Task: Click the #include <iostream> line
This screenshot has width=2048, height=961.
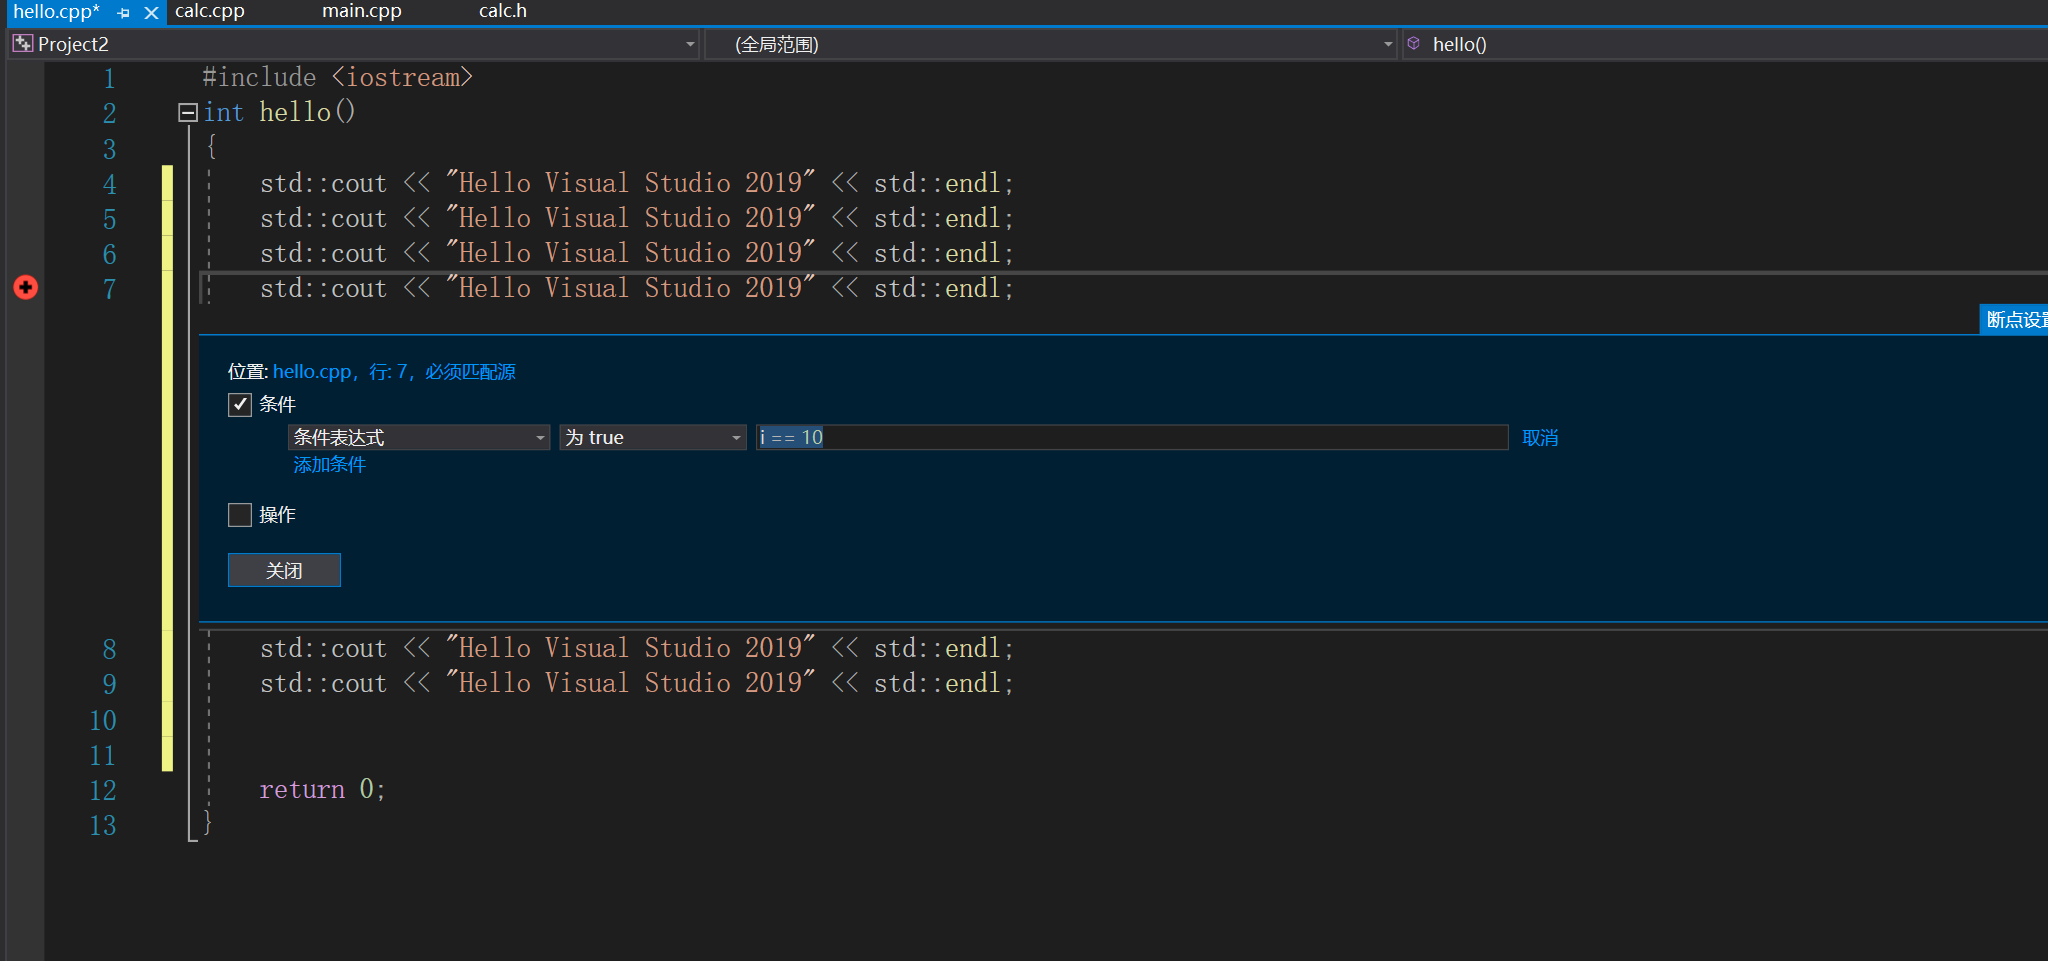Action: point(337,78)
